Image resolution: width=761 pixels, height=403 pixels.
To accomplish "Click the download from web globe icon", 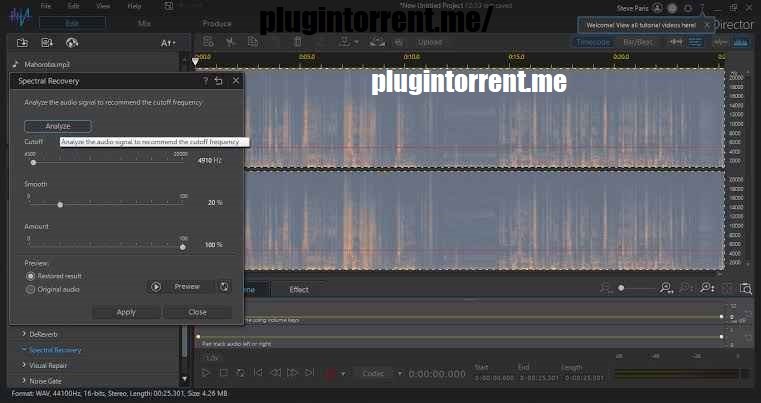I will pos(72,43).
